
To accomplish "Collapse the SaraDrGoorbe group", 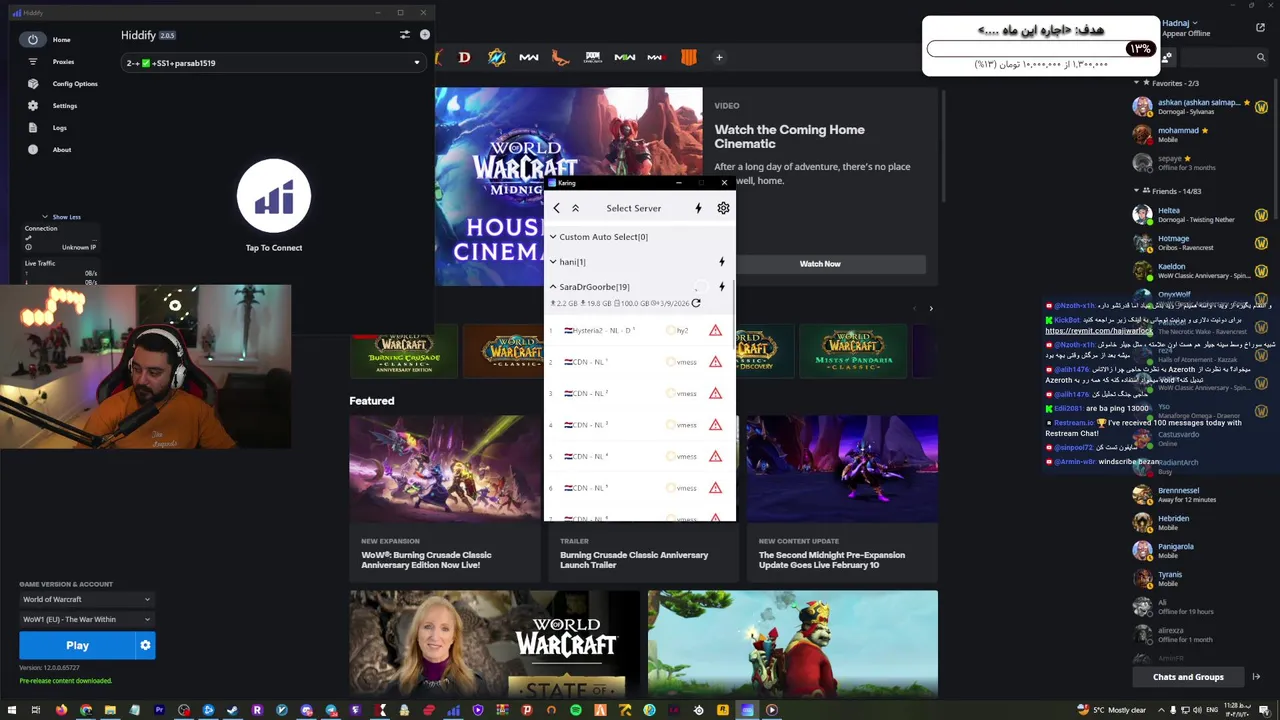I will [590, 287].
